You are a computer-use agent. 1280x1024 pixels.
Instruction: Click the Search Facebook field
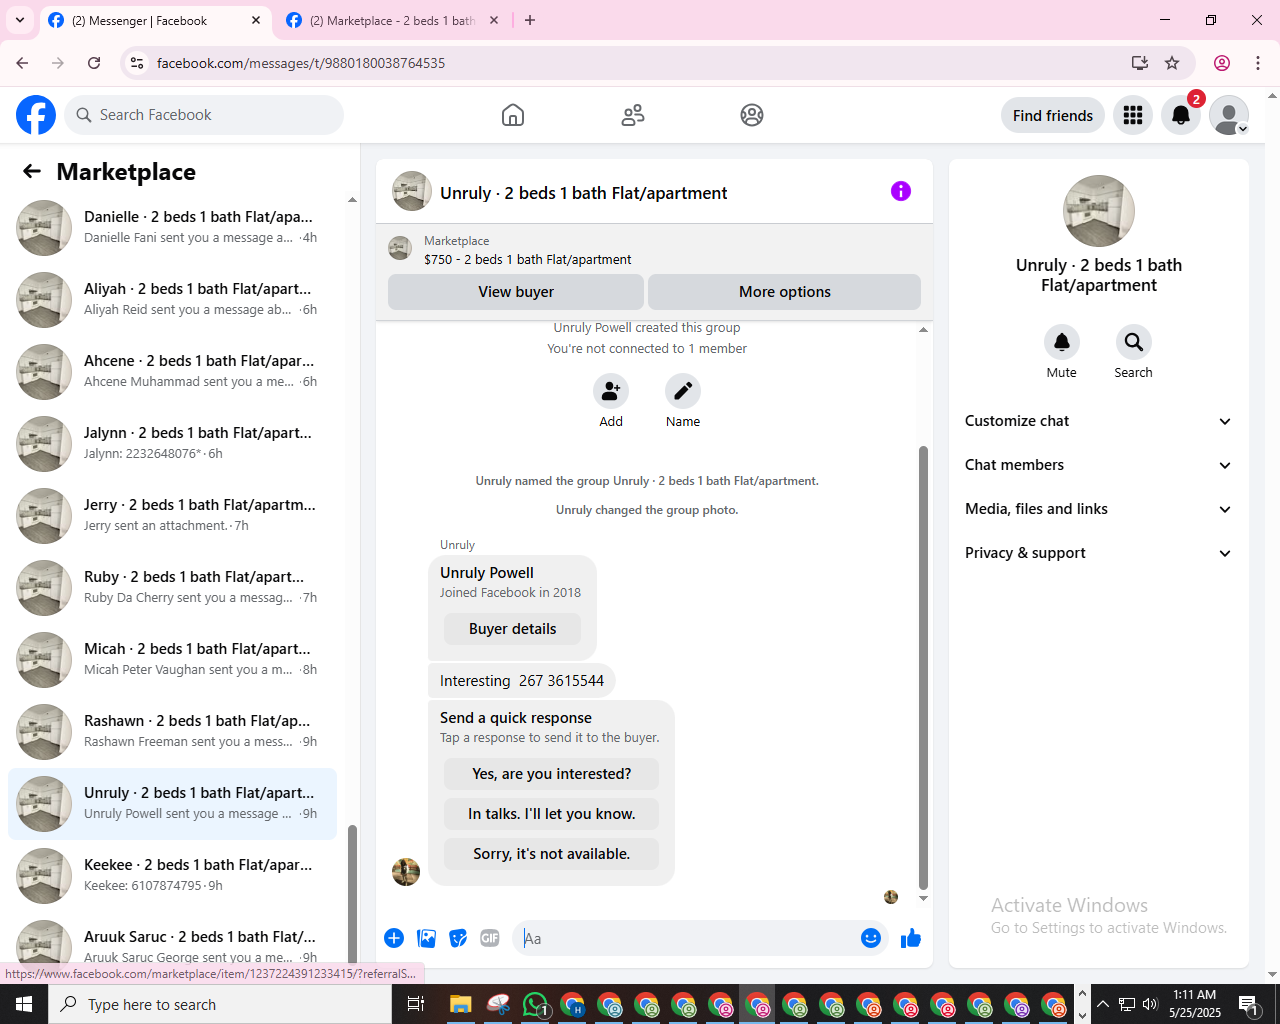(x=204, y=115)
